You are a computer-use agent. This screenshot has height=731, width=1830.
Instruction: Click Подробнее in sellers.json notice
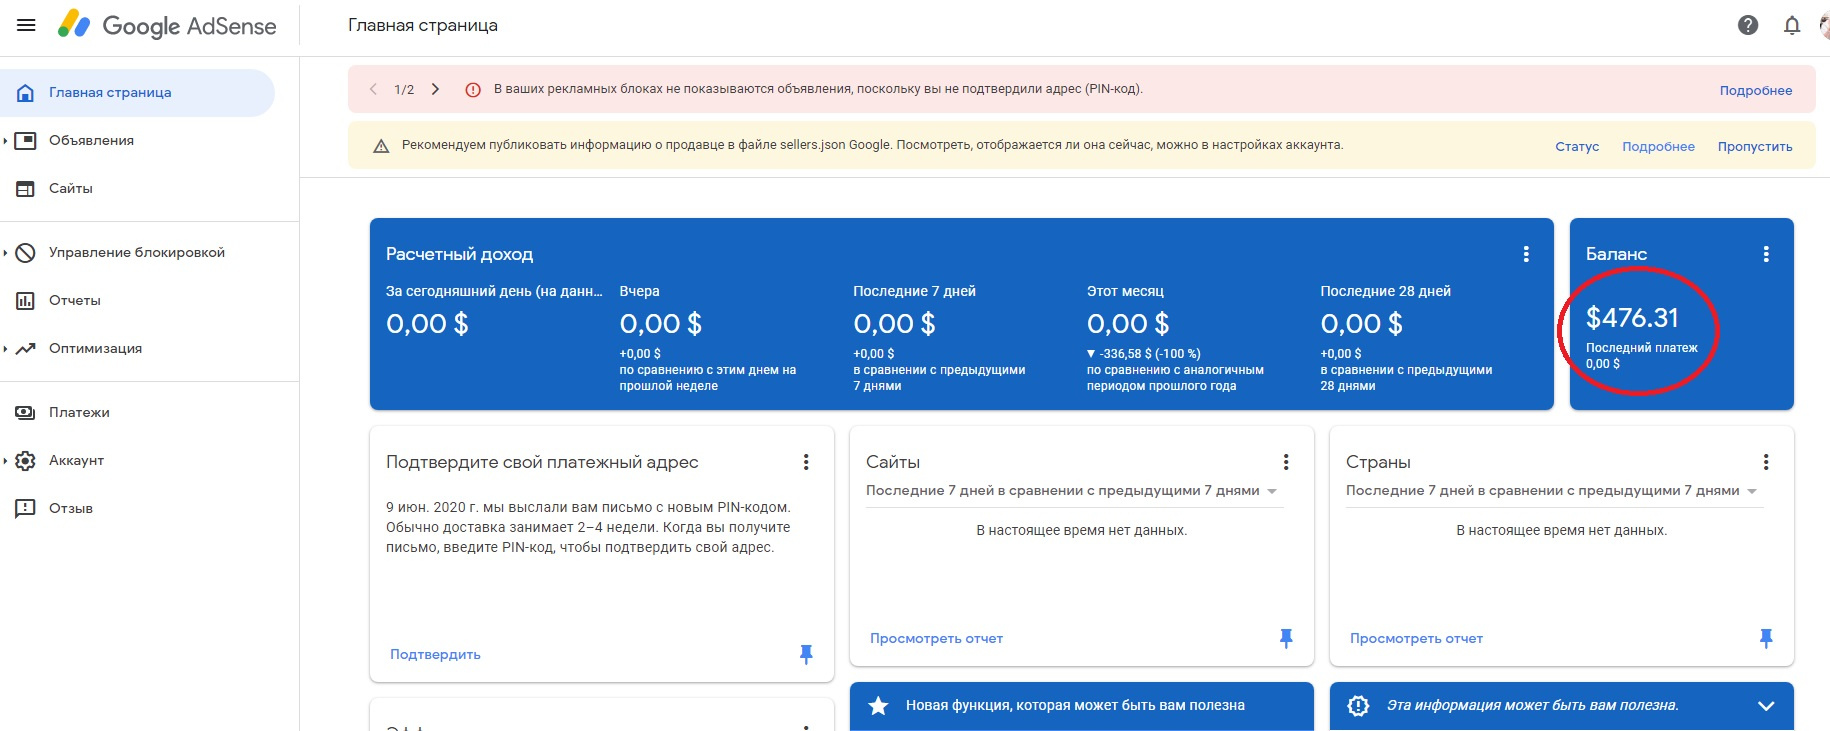coord(1658,146)
